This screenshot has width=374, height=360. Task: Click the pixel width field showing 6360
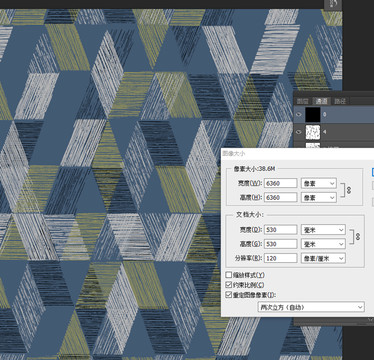pyautogui.click(x=280, y=183)
